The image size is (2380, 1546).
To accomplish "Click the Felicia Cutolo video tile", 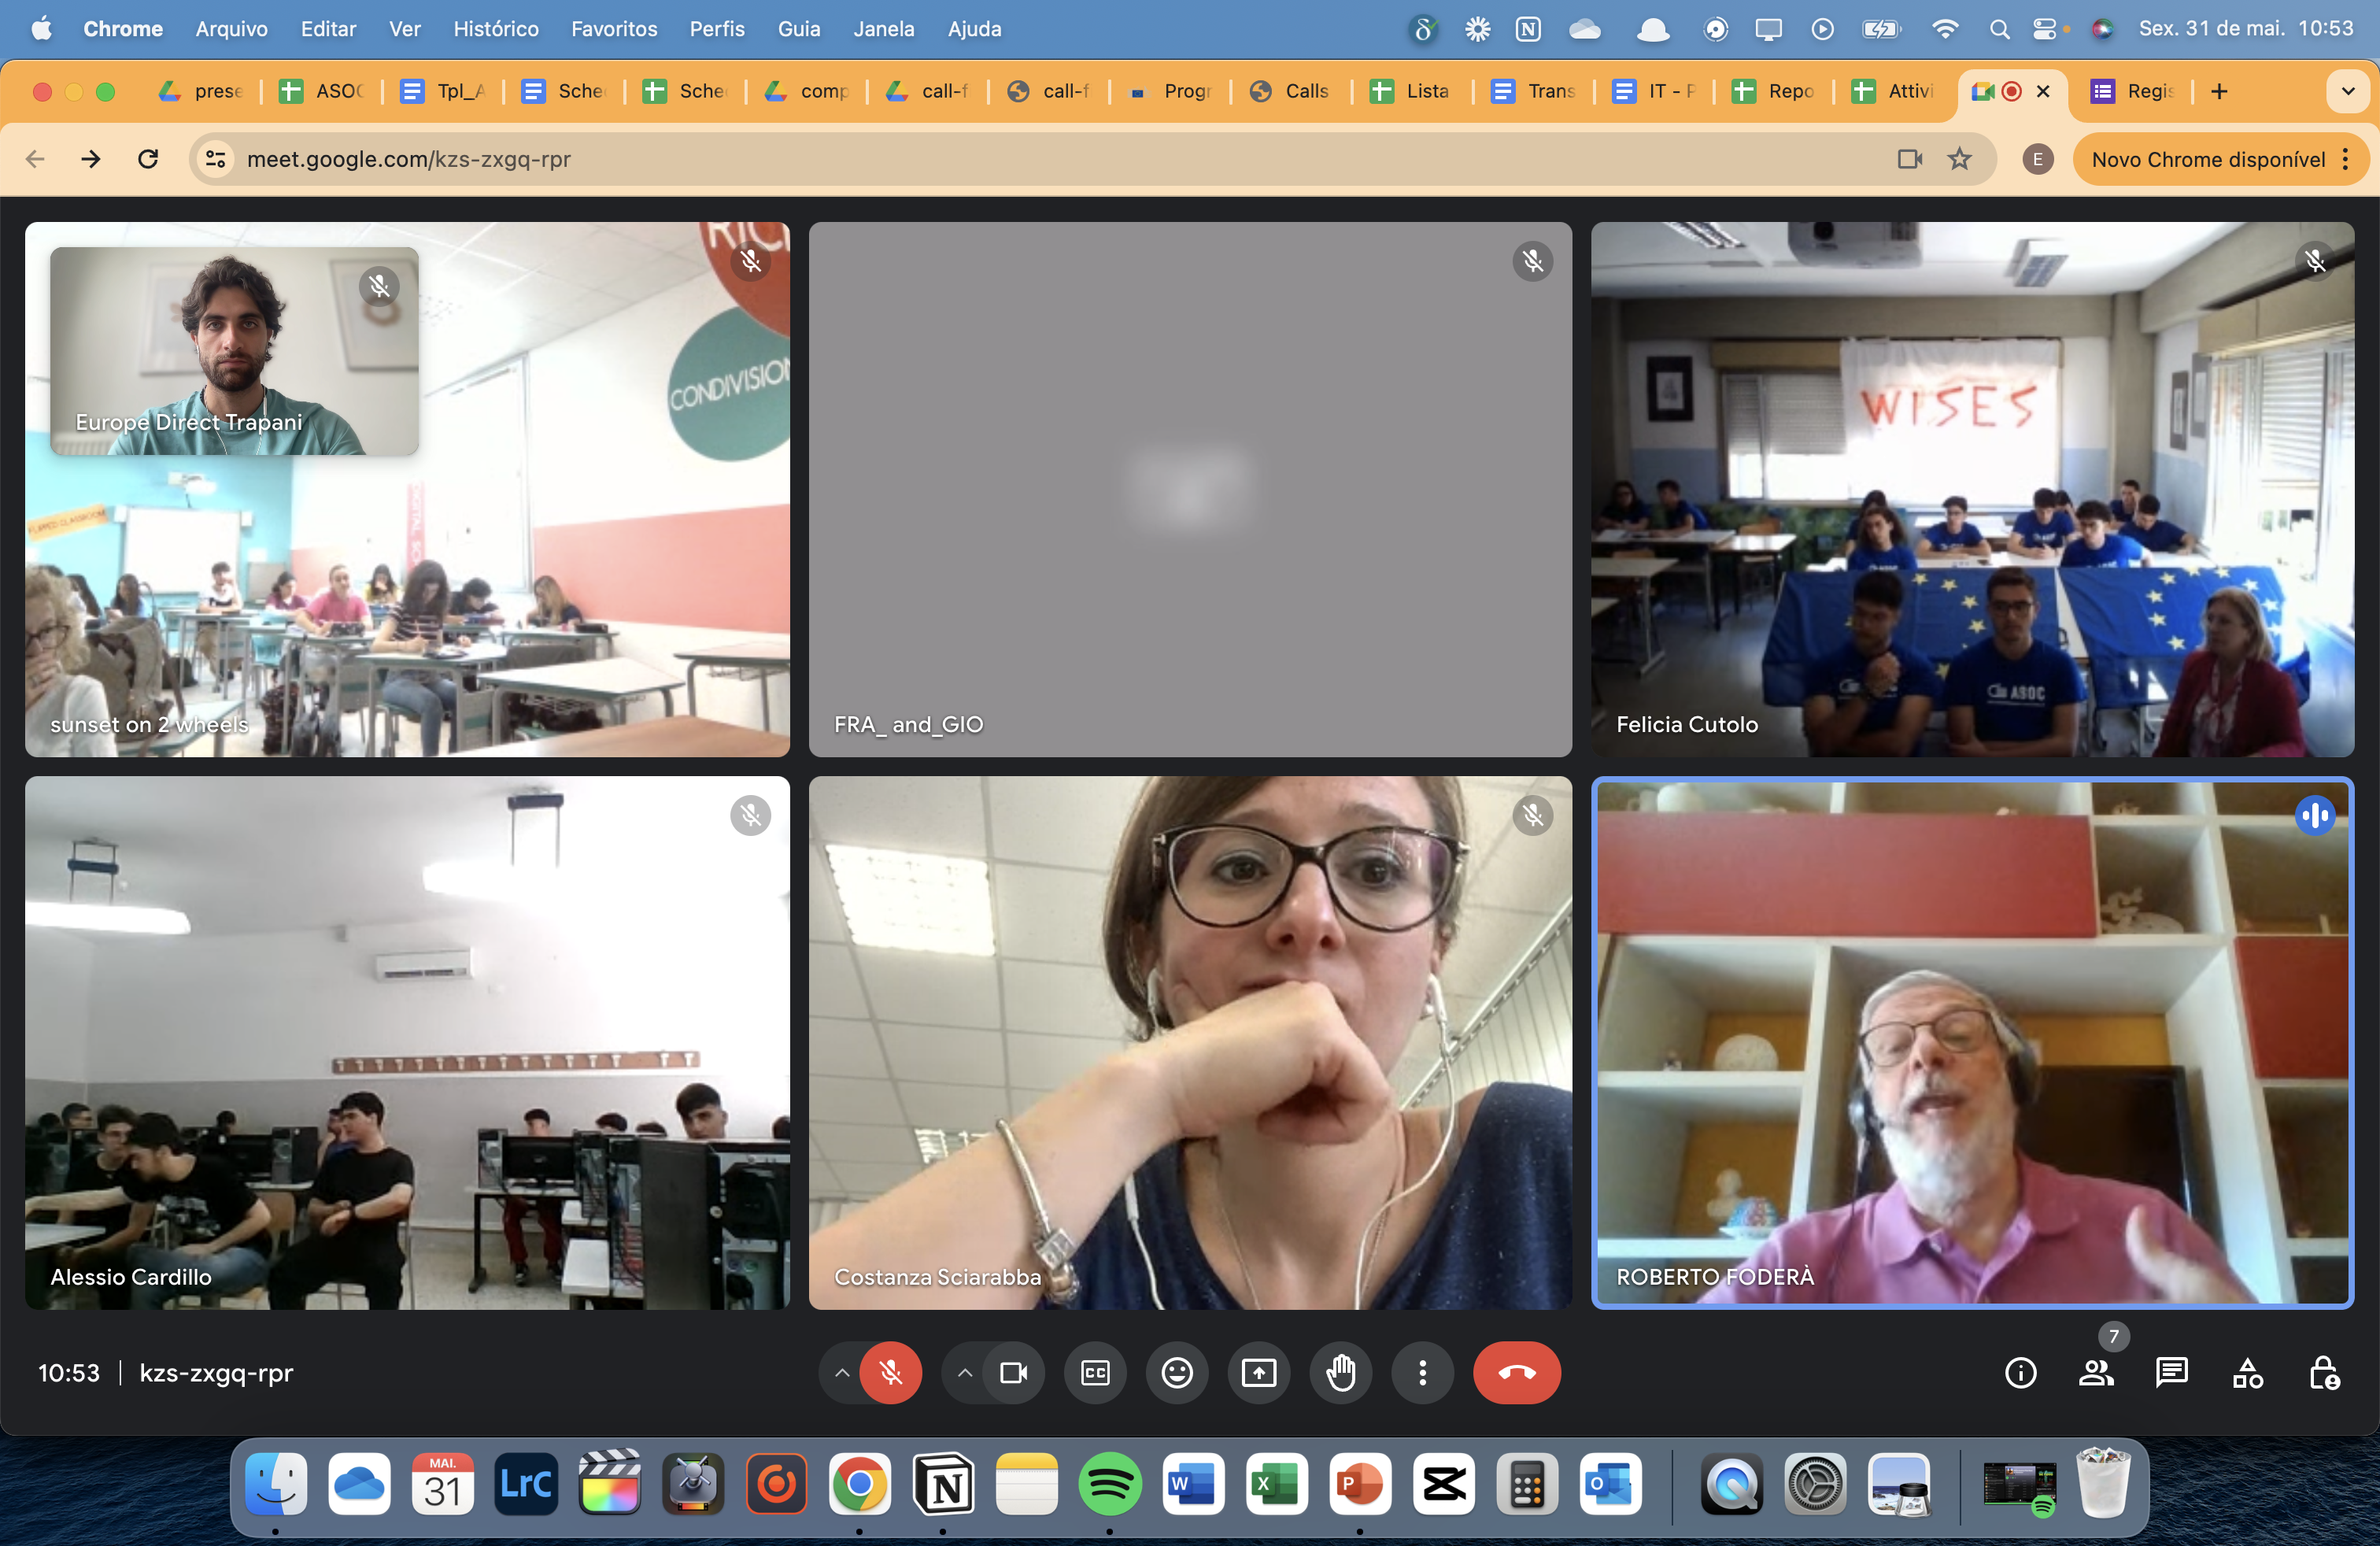I will tap(1972, 489).
